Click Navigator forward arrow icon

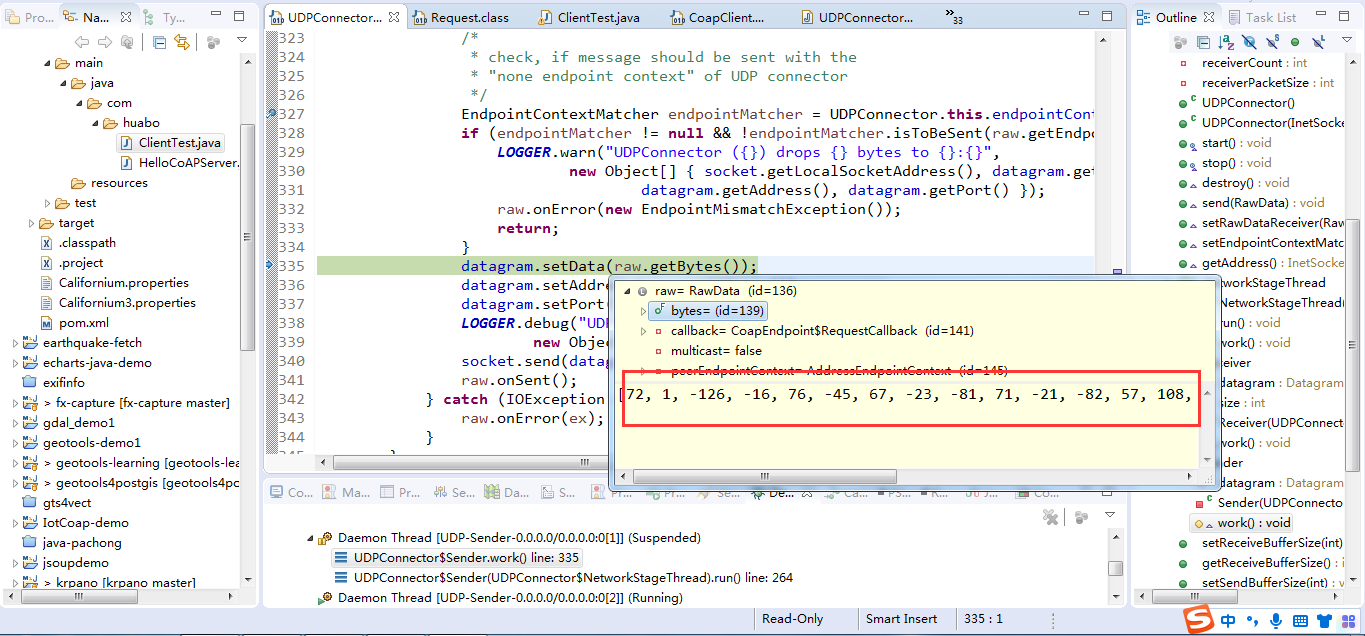tap(104, 42)
